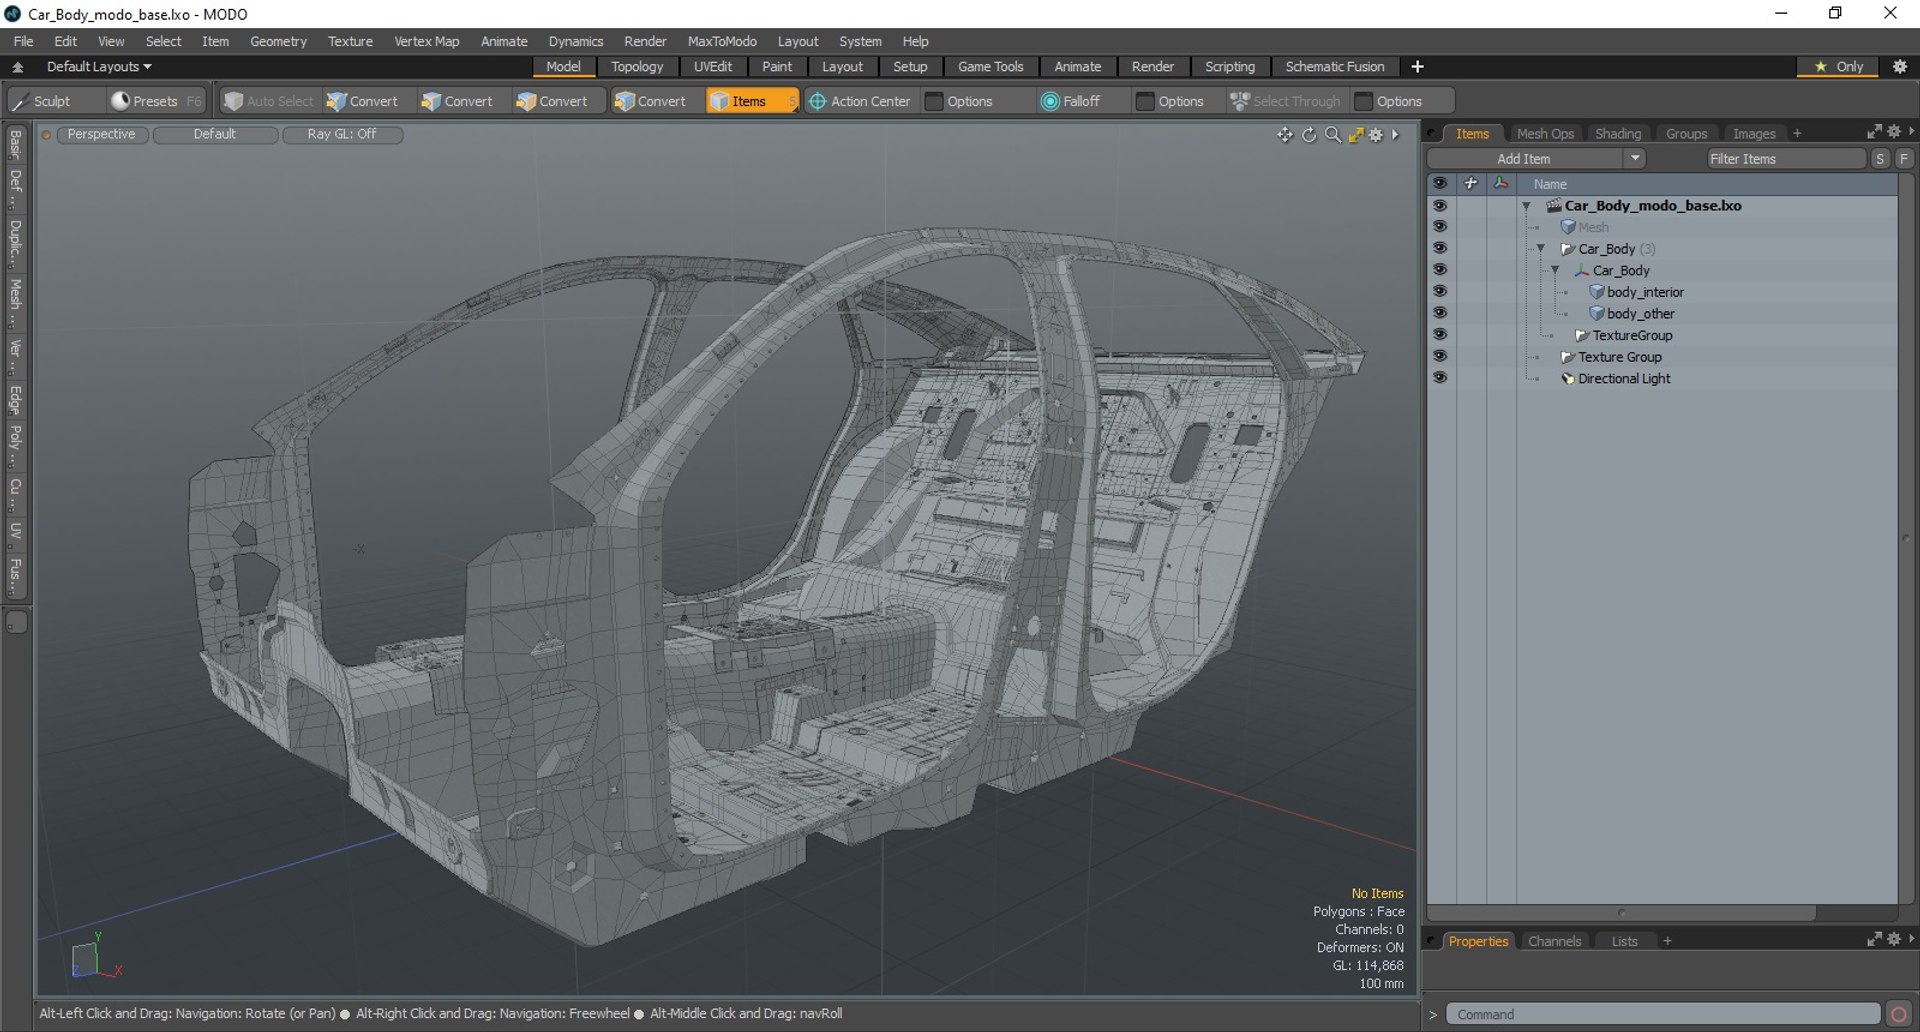Collapse the Car_Body locator children
Image resolution: width=1920 pixels, height=1032 pixels.
click(x=1556, y=271)
